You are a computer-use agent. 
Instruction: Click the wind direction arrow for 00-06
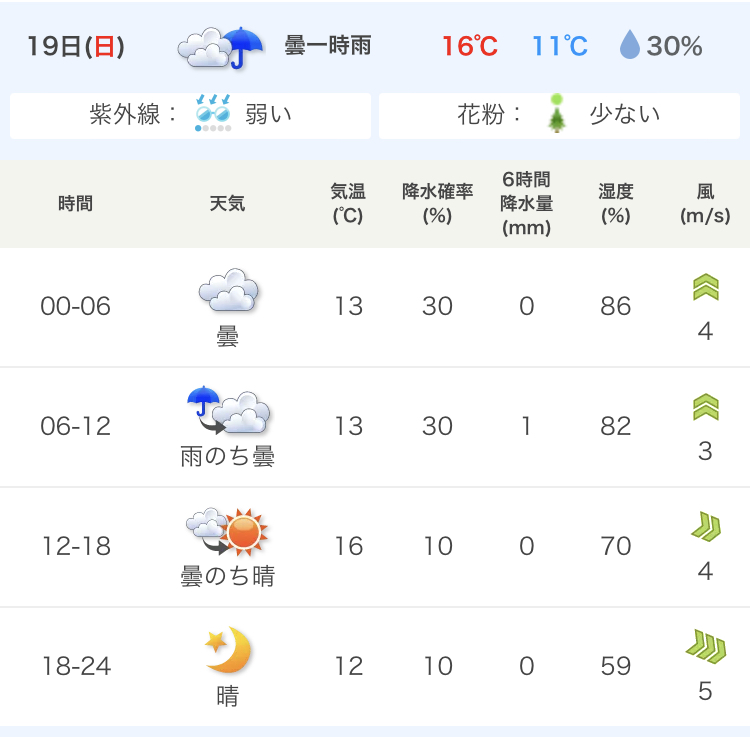706,287
